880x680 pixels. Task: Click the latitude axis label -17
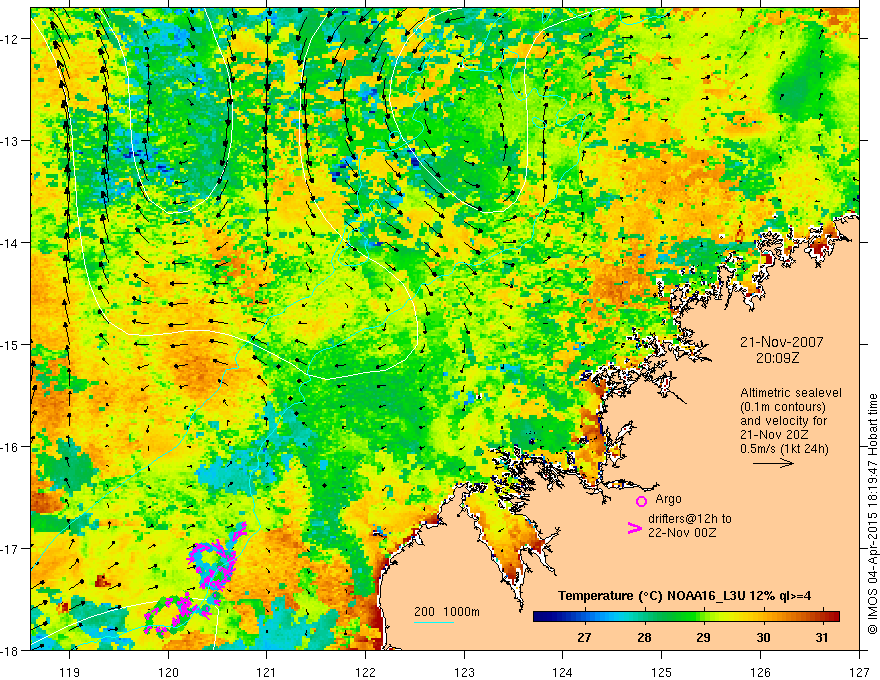tap(10, 549)
